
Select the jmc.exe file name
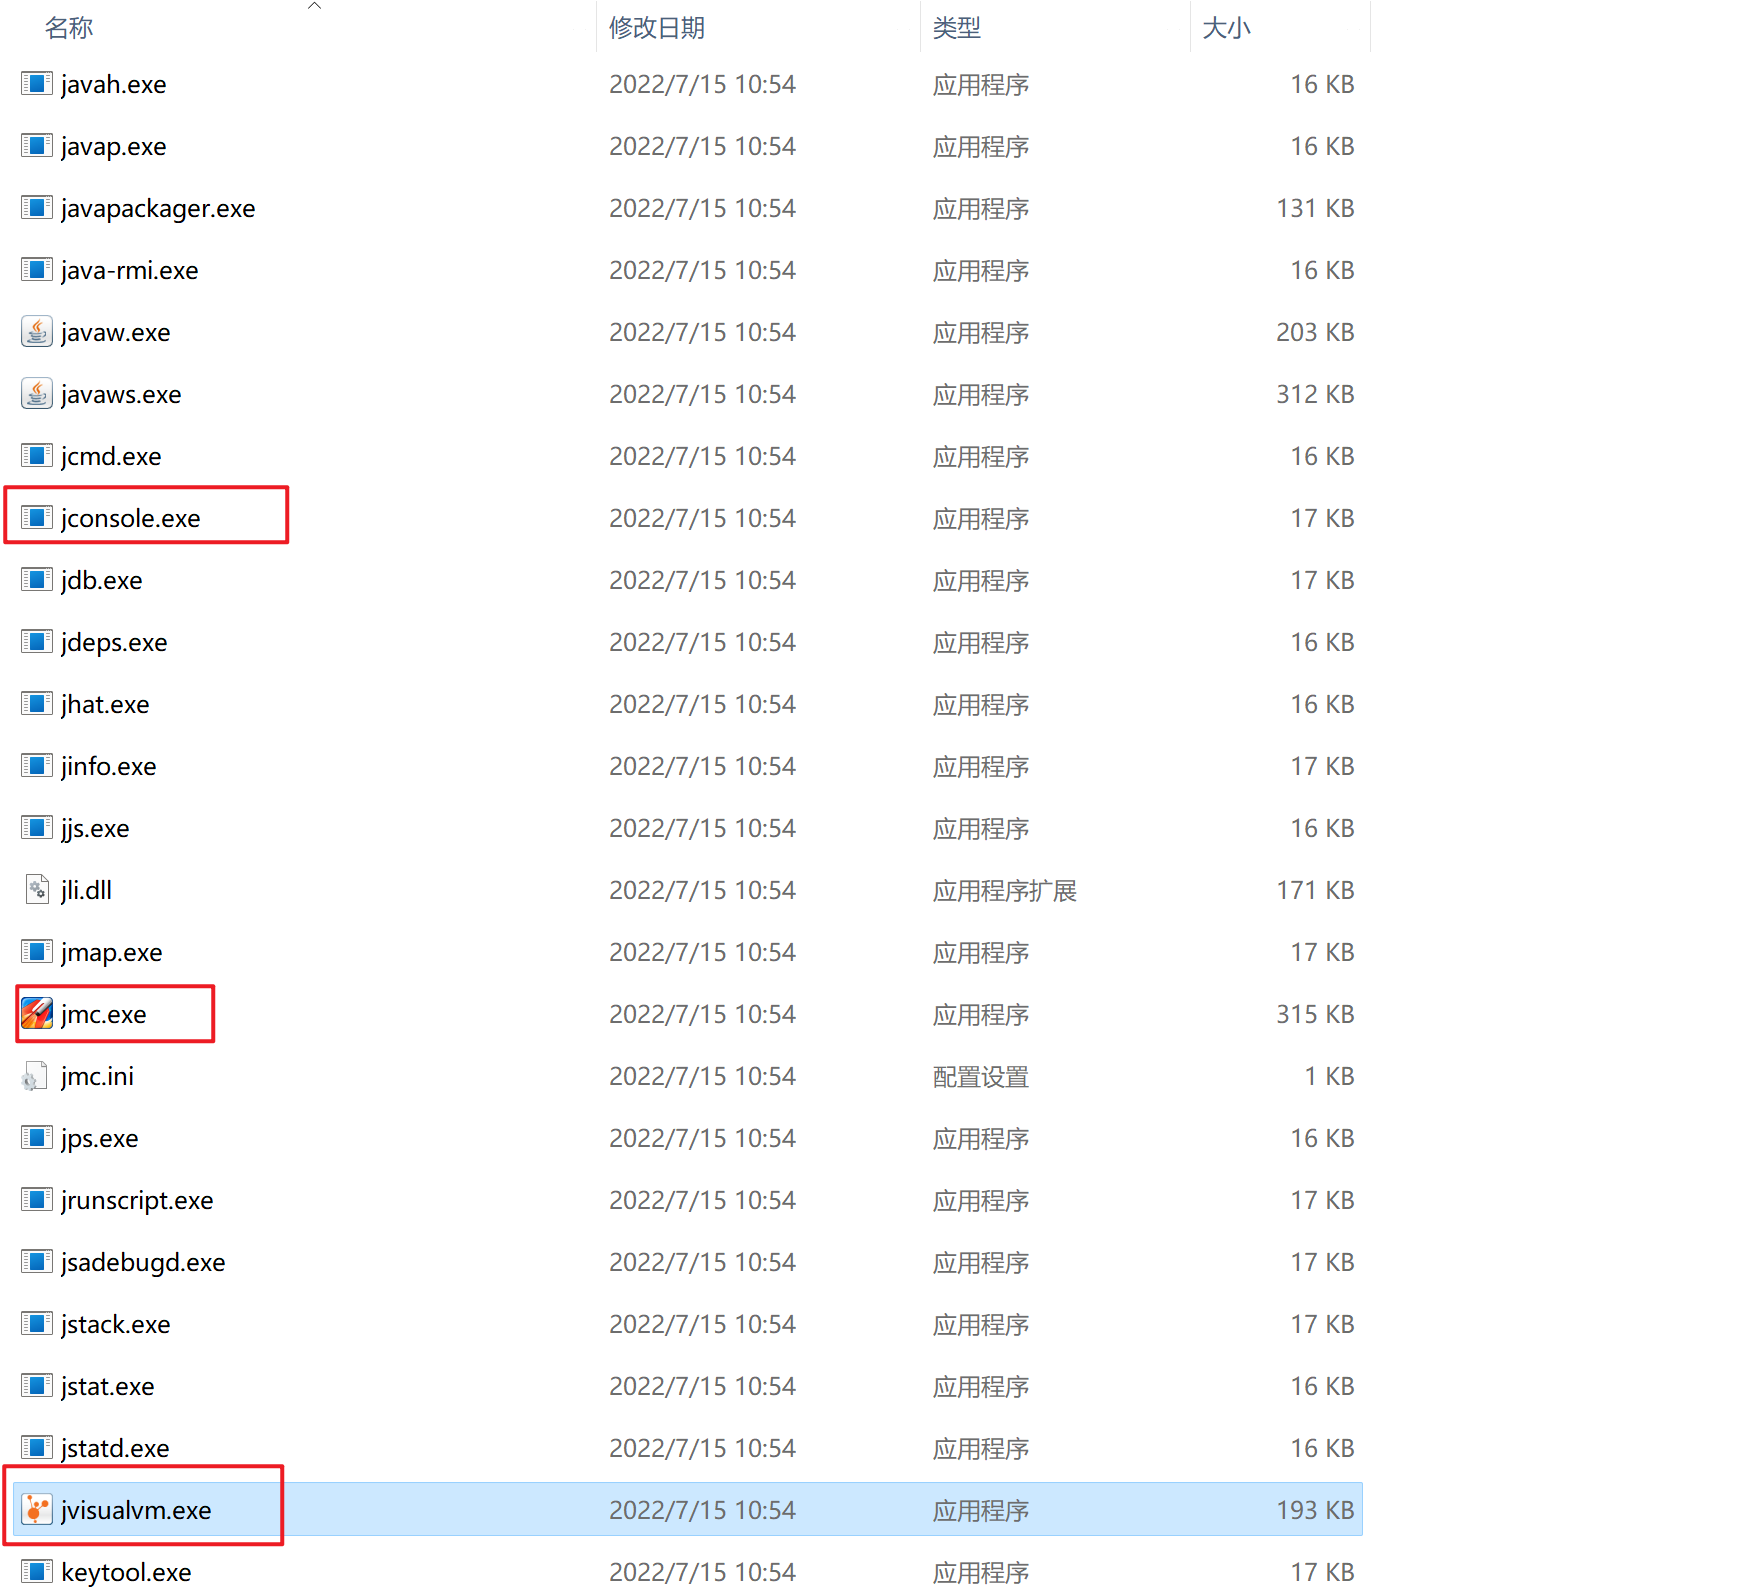point(104,1014)
